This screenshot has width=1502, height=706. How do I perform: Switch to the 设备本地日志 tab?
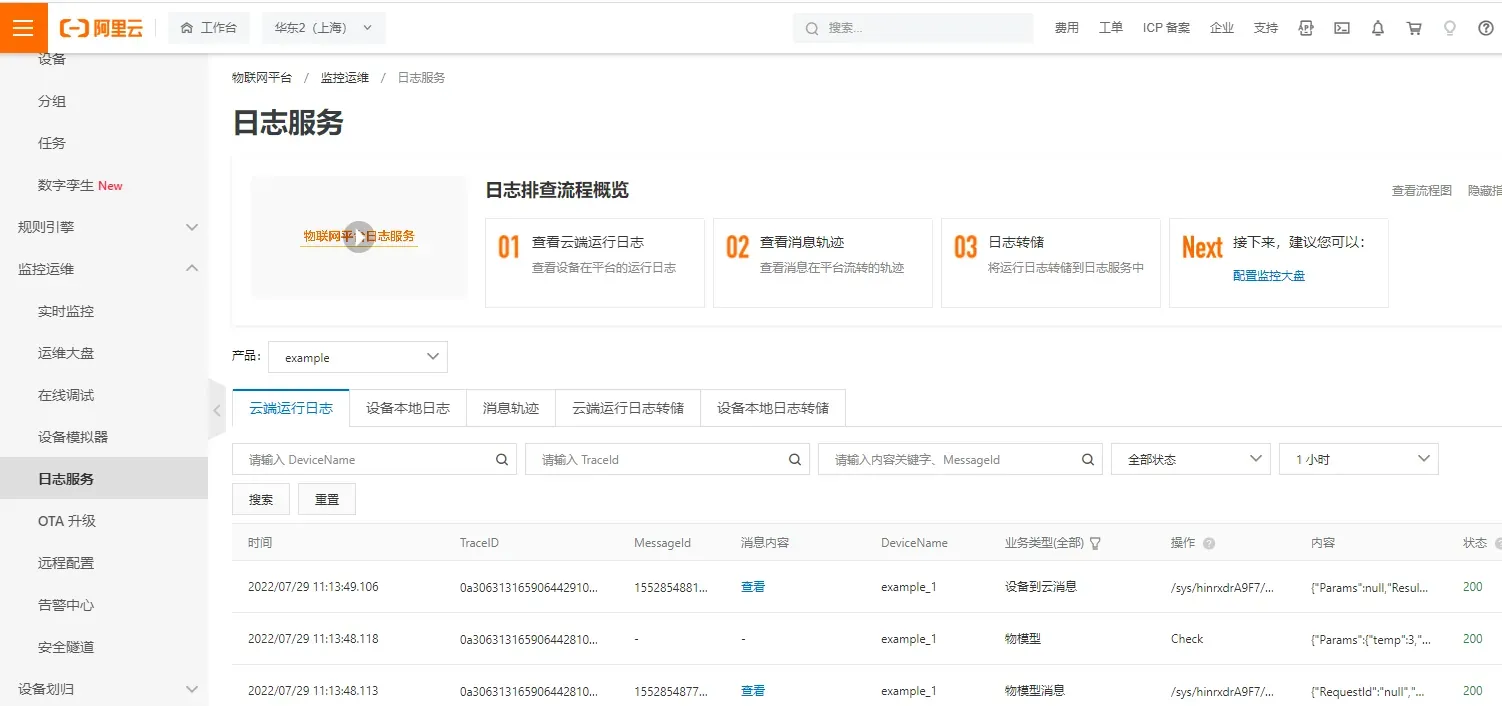click(x=408, y=408)
